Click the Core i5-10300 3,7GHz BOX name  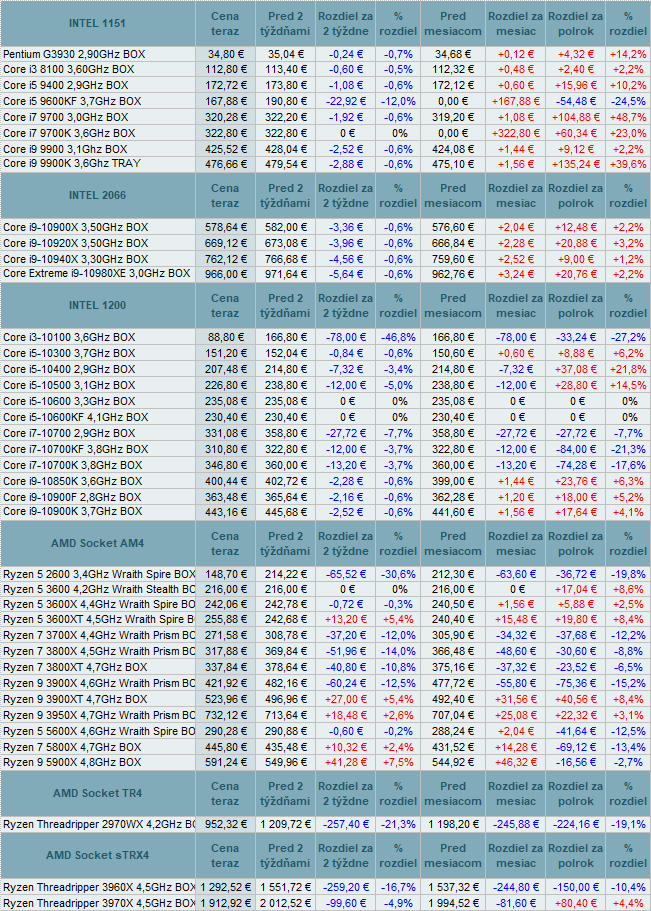(69, 353)
